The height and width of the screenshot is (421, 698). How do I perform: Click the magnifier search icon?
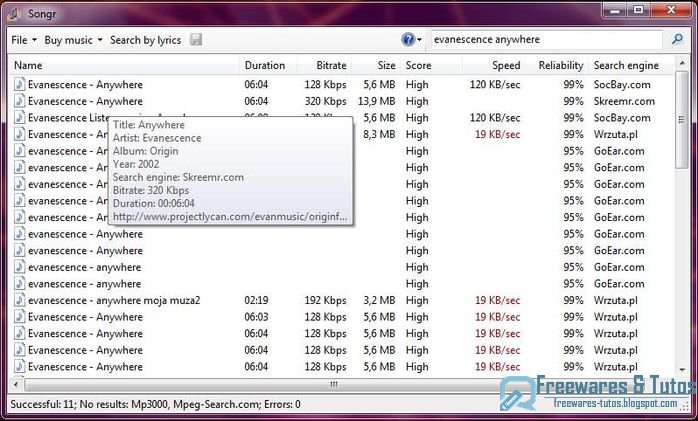(x=677, y=39)
